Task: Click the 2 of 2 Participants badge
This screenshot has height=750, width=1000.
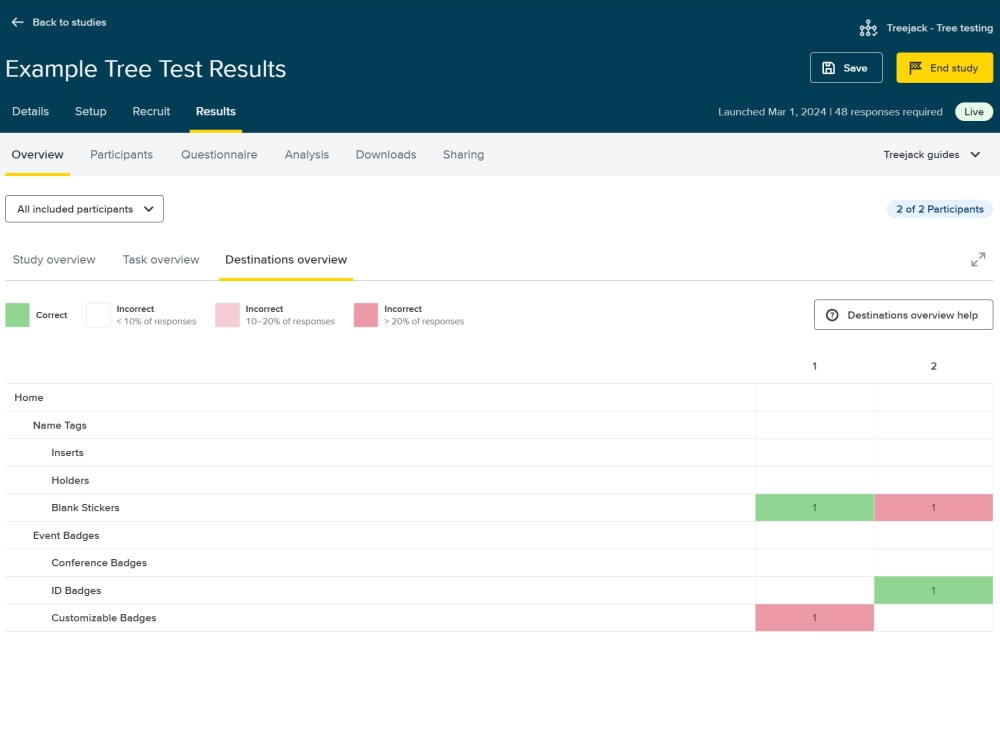Action: point(939,209)
